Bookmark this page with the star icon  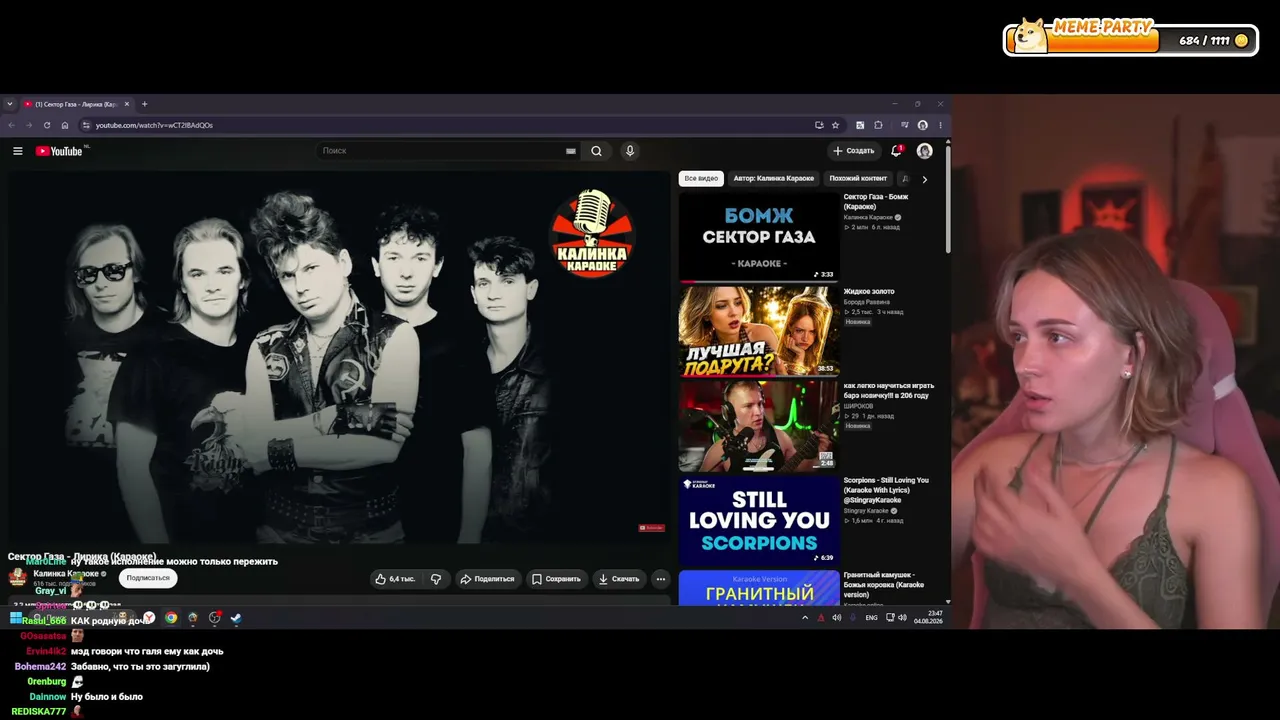[x=835, y=125]
